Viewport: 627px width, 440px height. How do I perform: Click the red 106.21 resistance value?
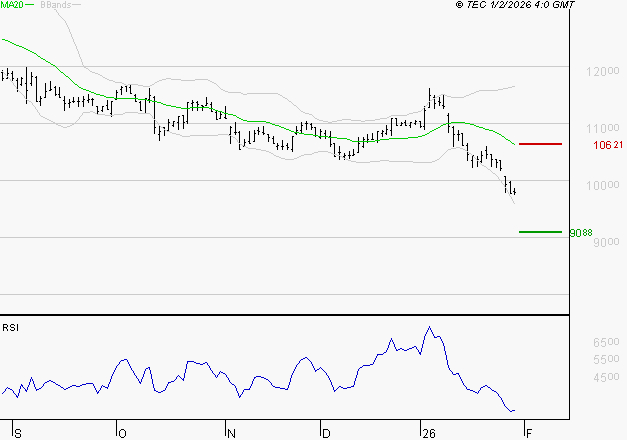tap(608, 145)
